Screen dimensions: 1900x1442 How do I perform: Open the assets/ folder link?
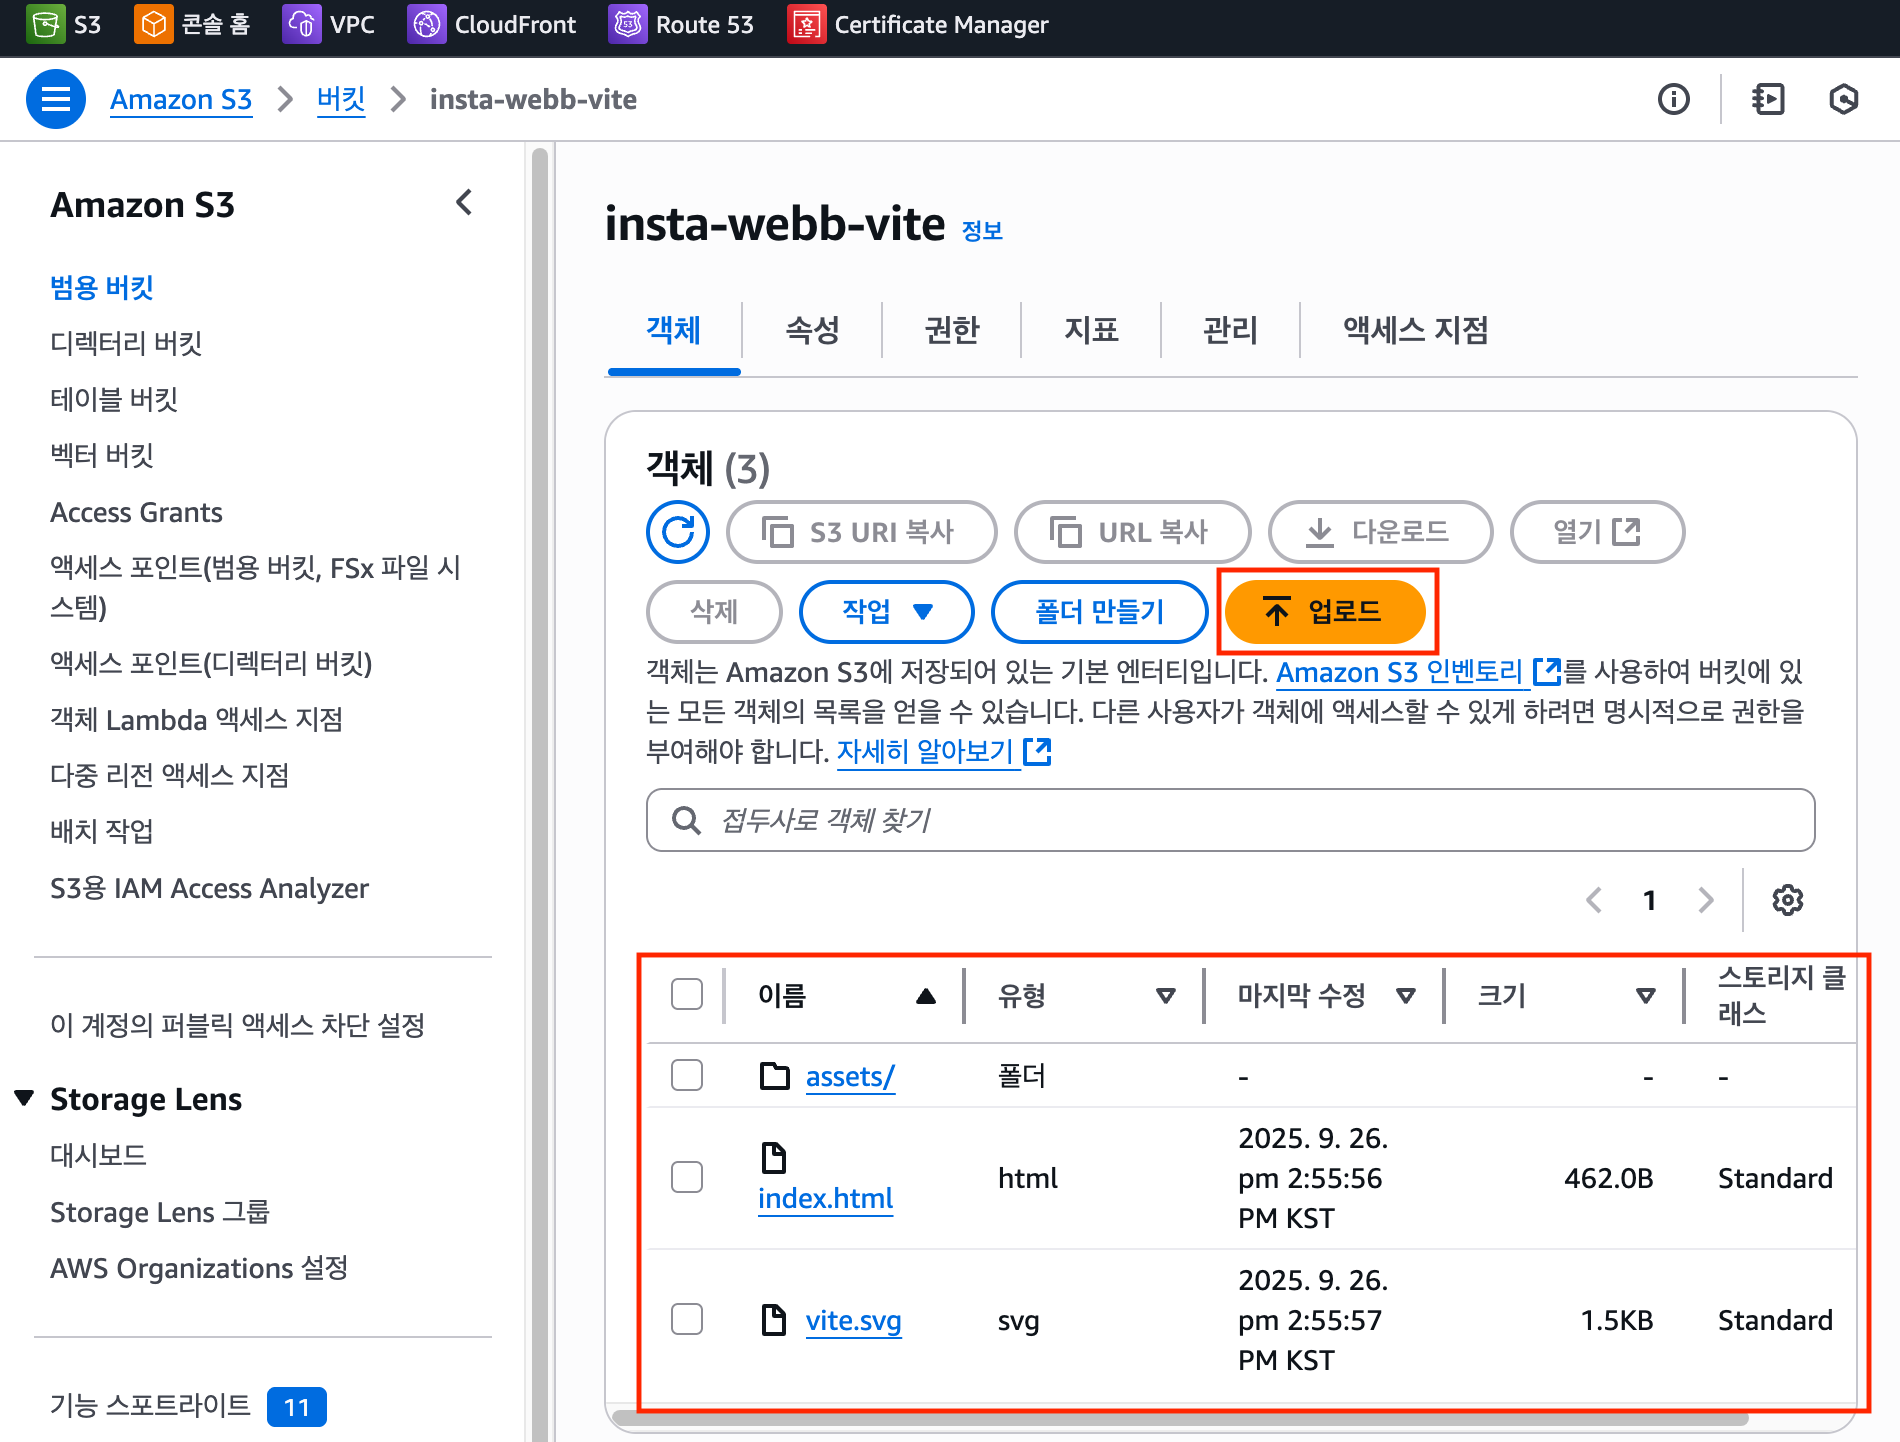850,1076
